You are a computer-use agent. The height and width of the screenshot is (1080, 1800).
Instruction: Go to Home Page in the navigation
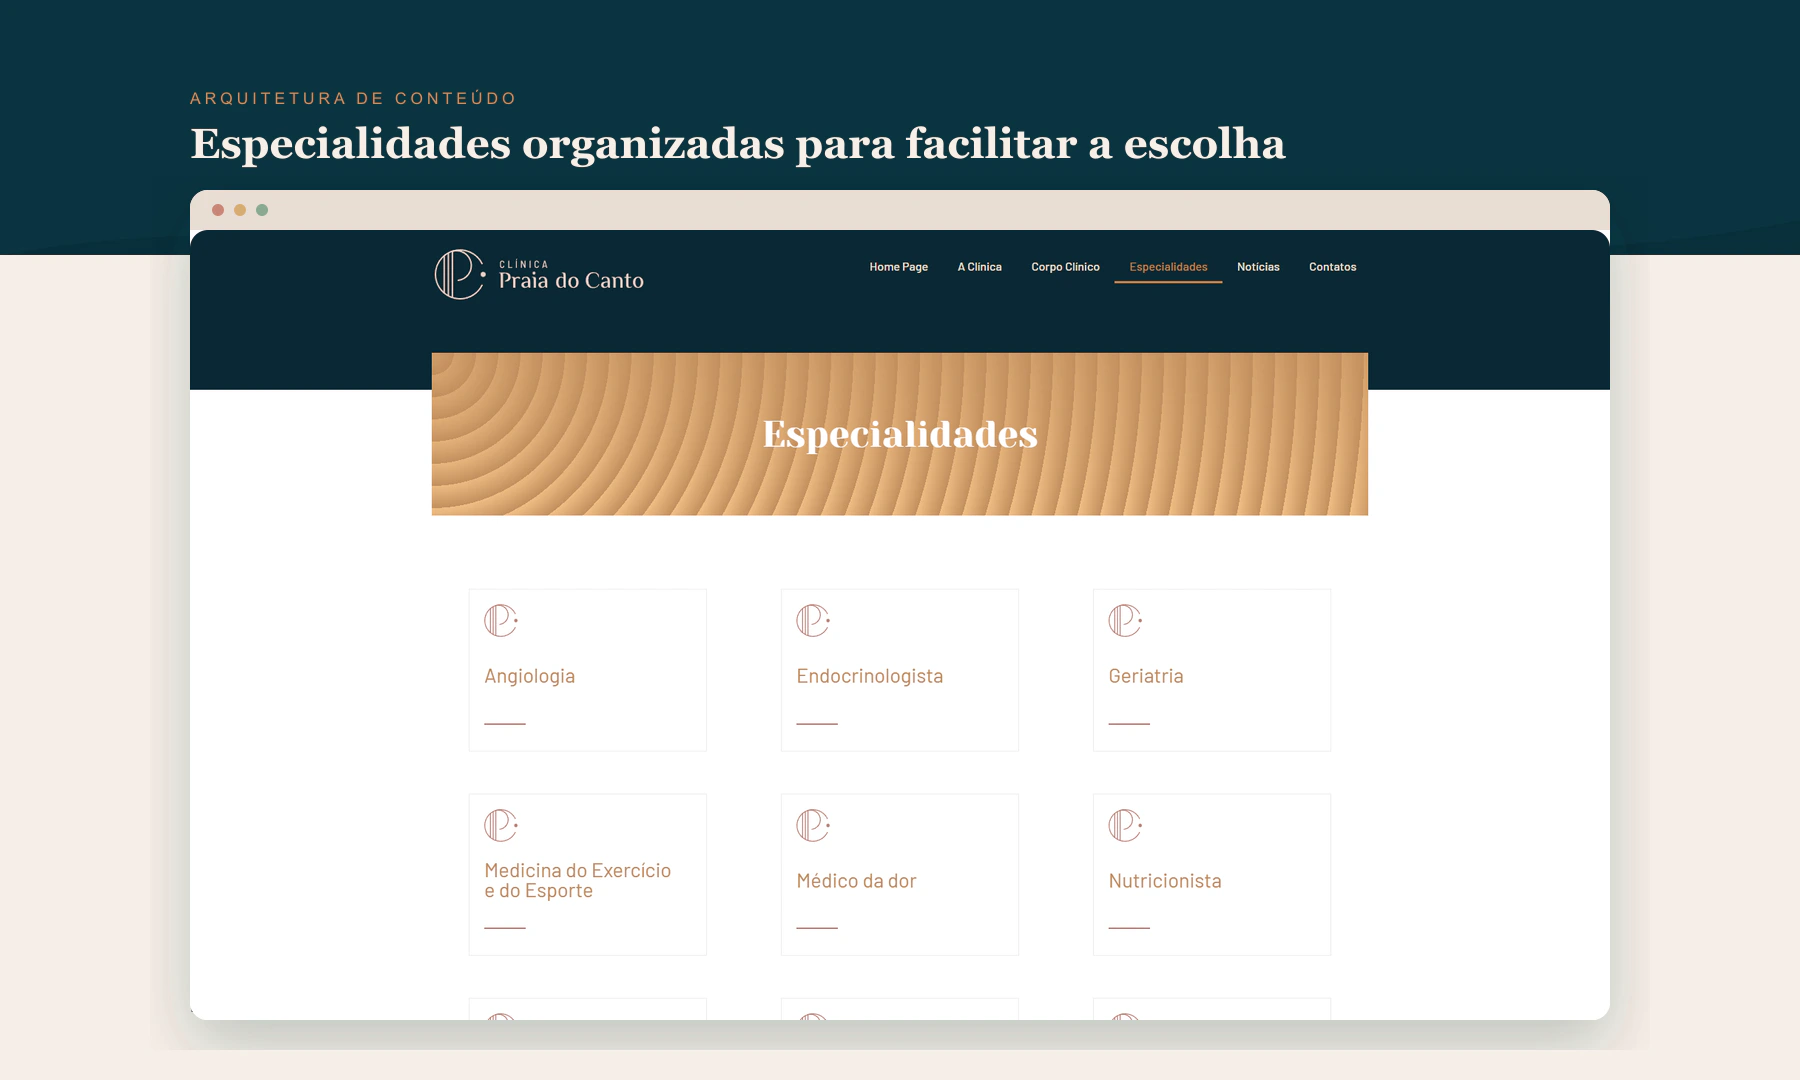pos(899,267)
